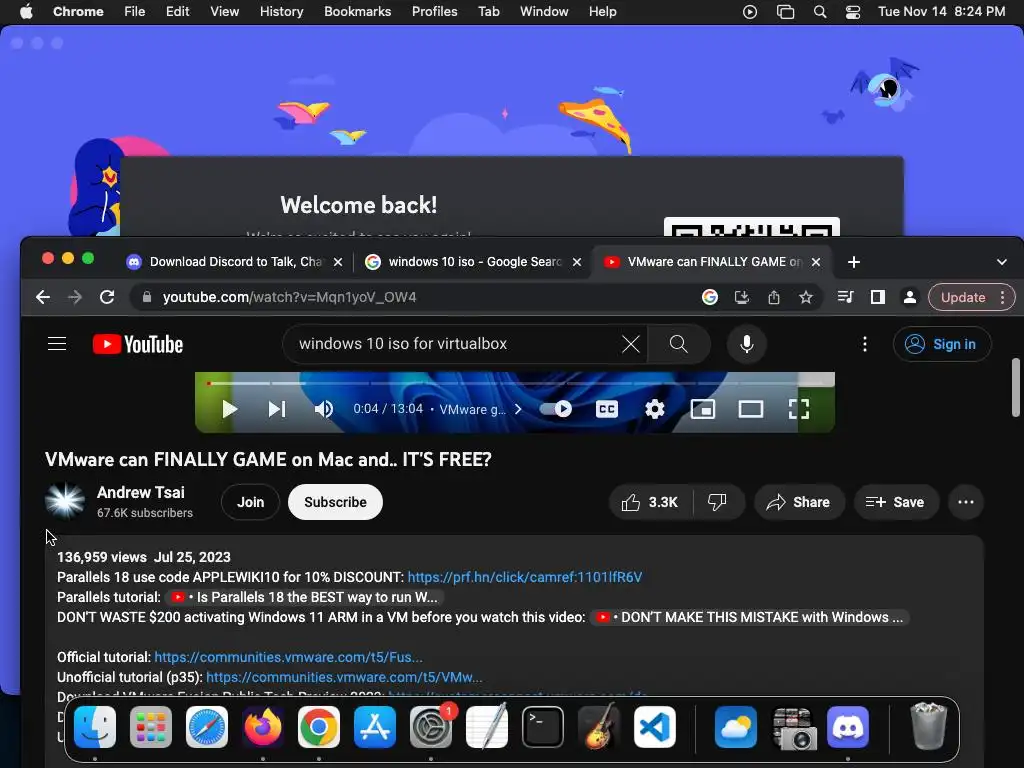Open the Bookmarks menu
This screenshot has height=768, width=1024.
pos(357,11)
